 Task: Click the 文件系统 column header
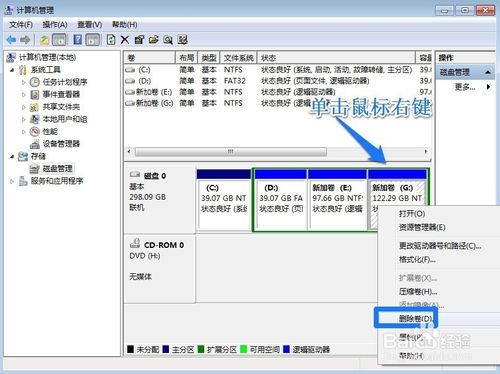click(239, 58)
